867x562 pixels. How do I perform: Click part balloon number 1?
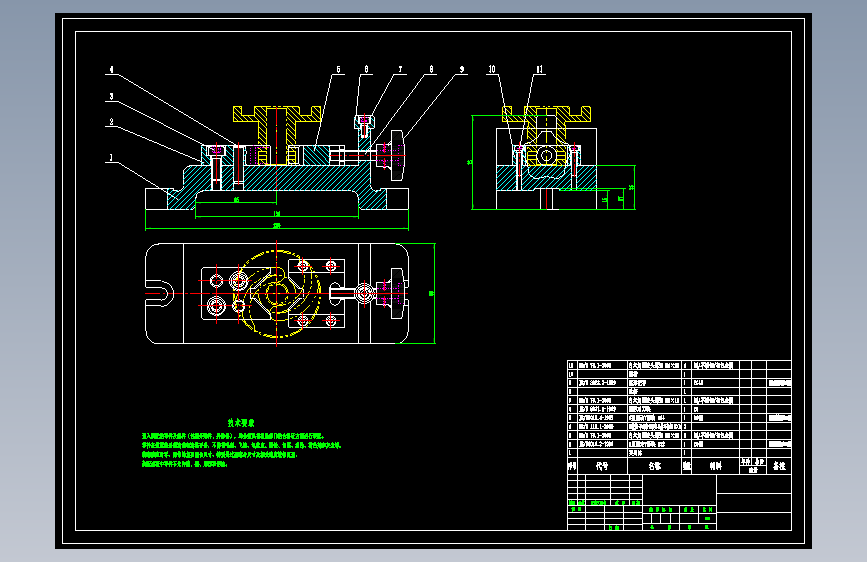[111, 158]
